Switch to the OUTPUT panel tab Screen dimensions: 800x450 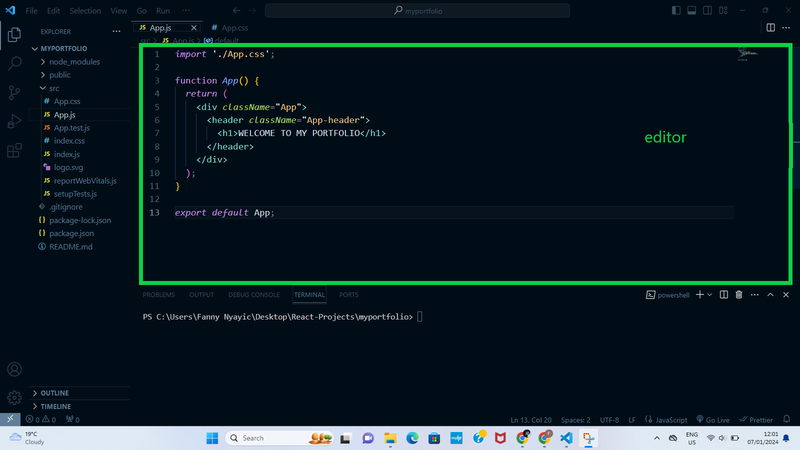click(202, 295)
